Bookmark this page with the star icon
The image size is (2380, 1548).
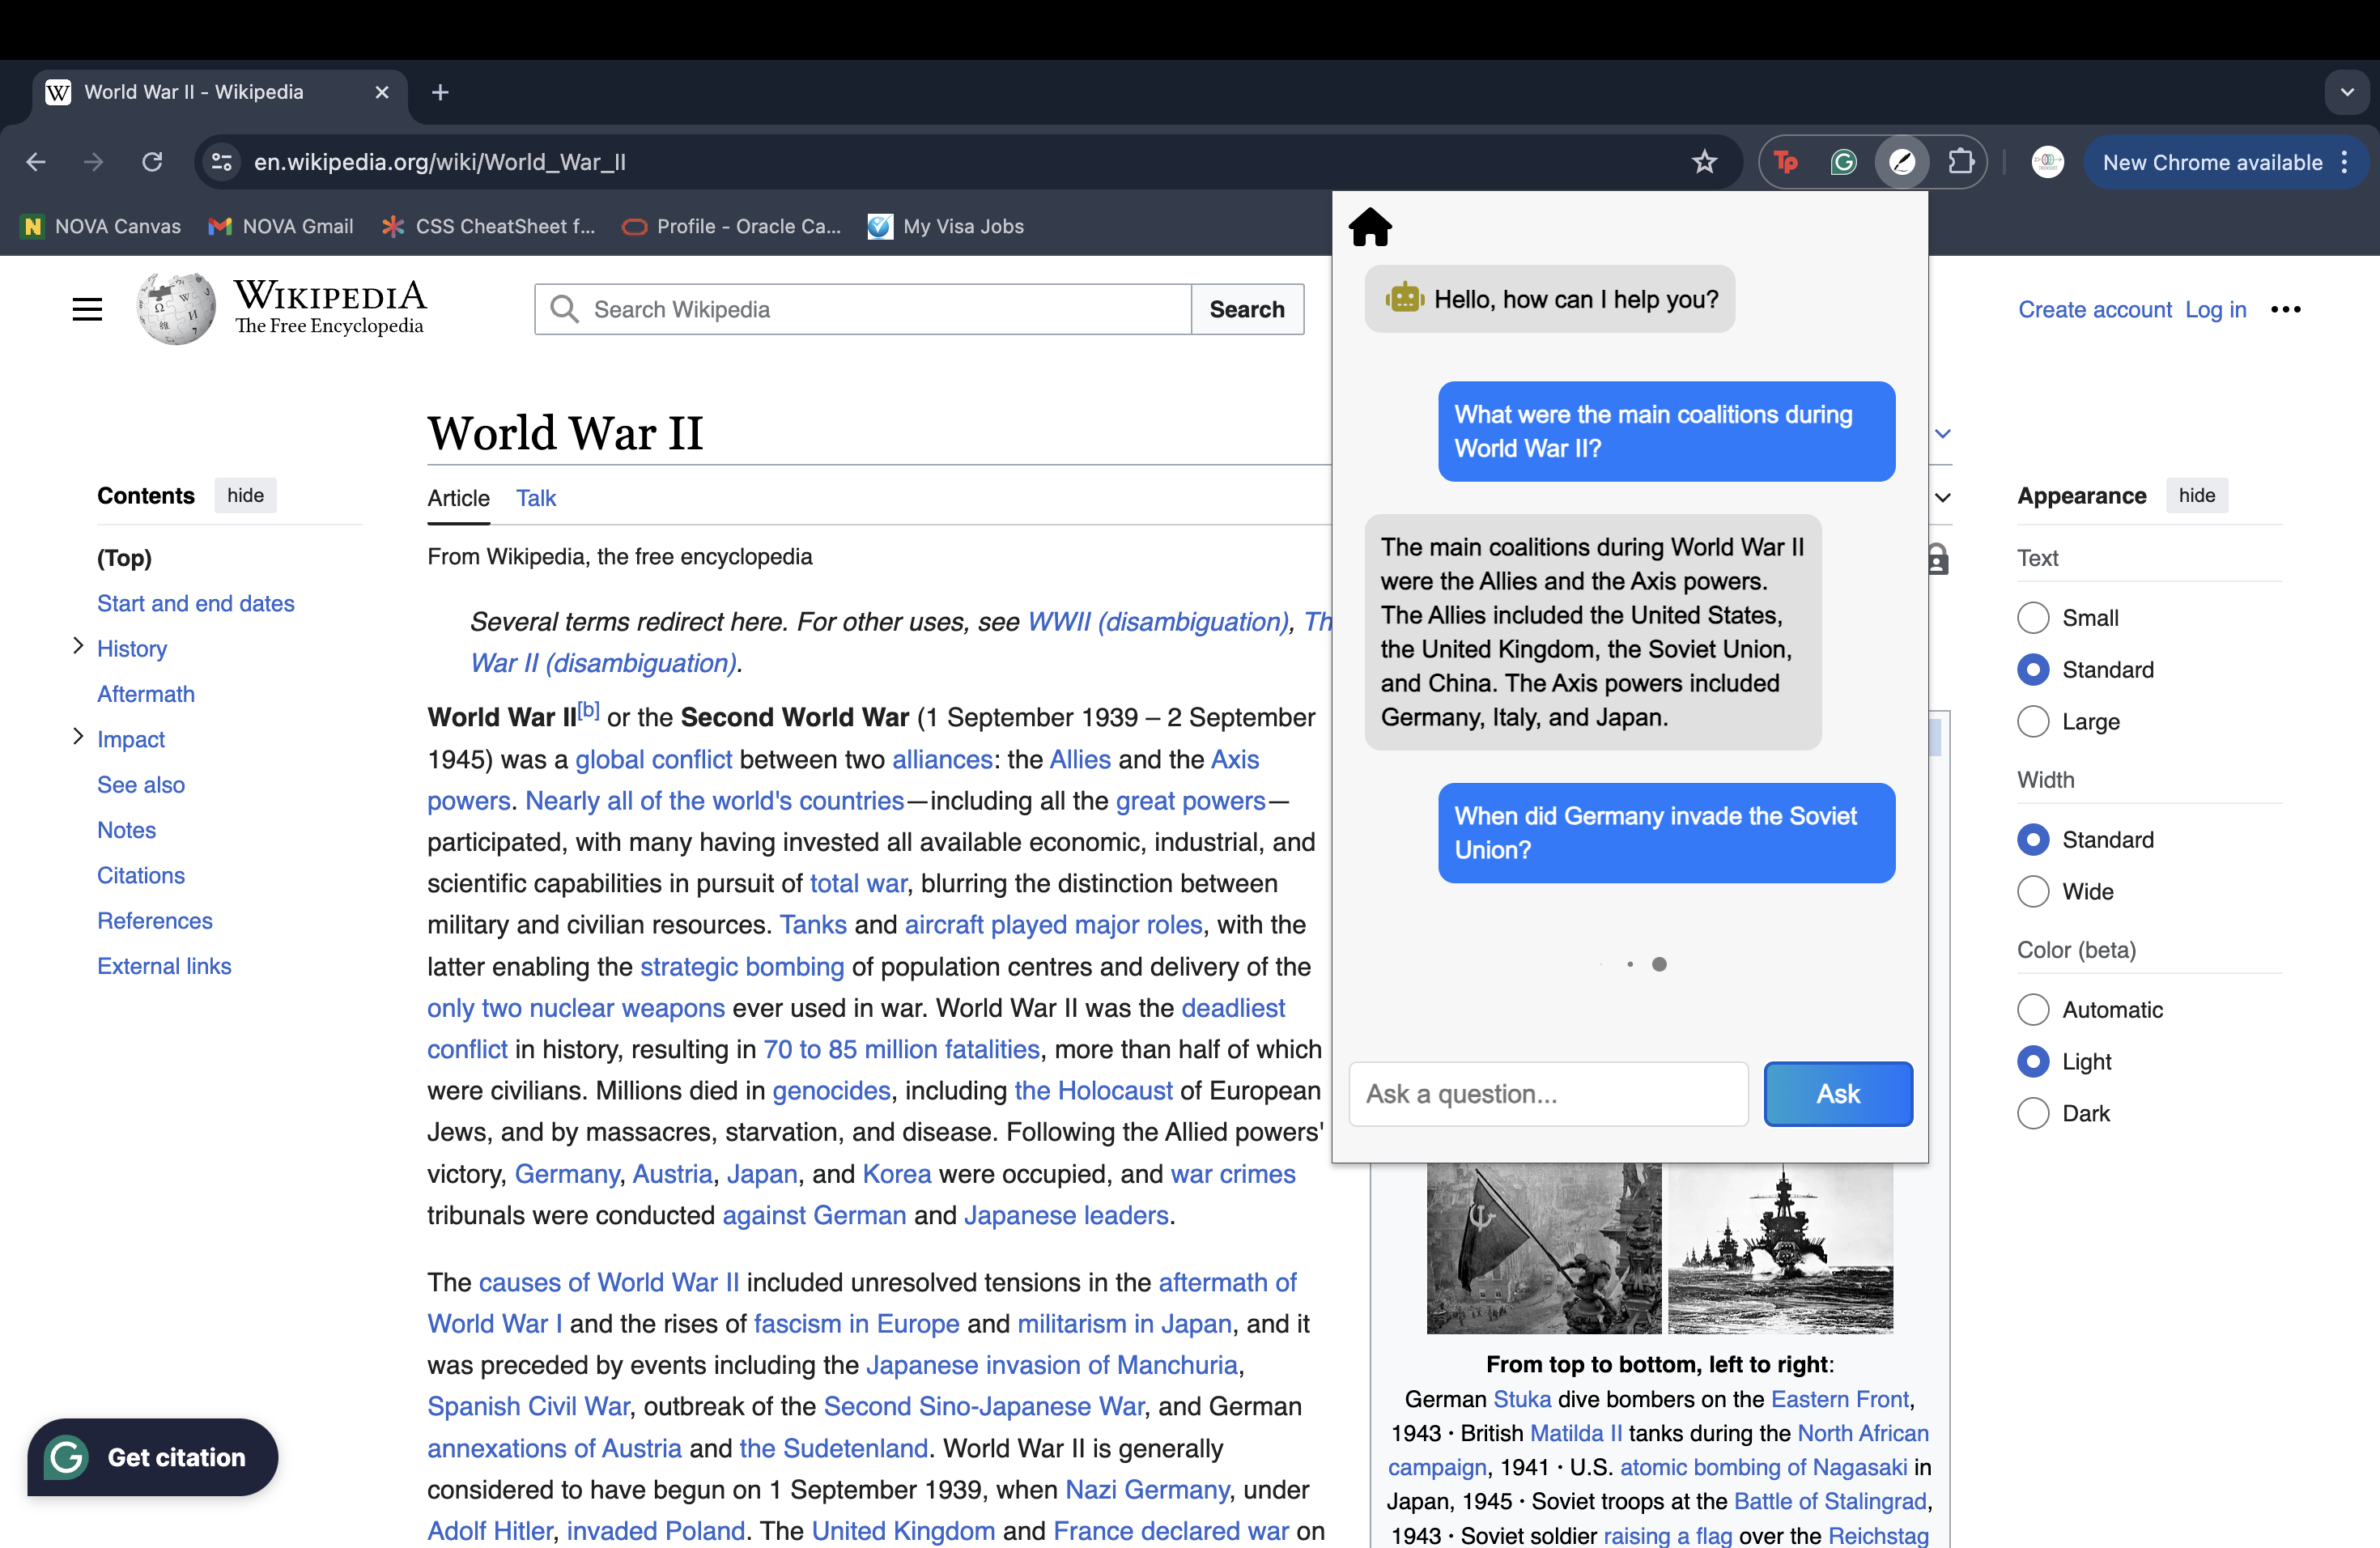1705,162
